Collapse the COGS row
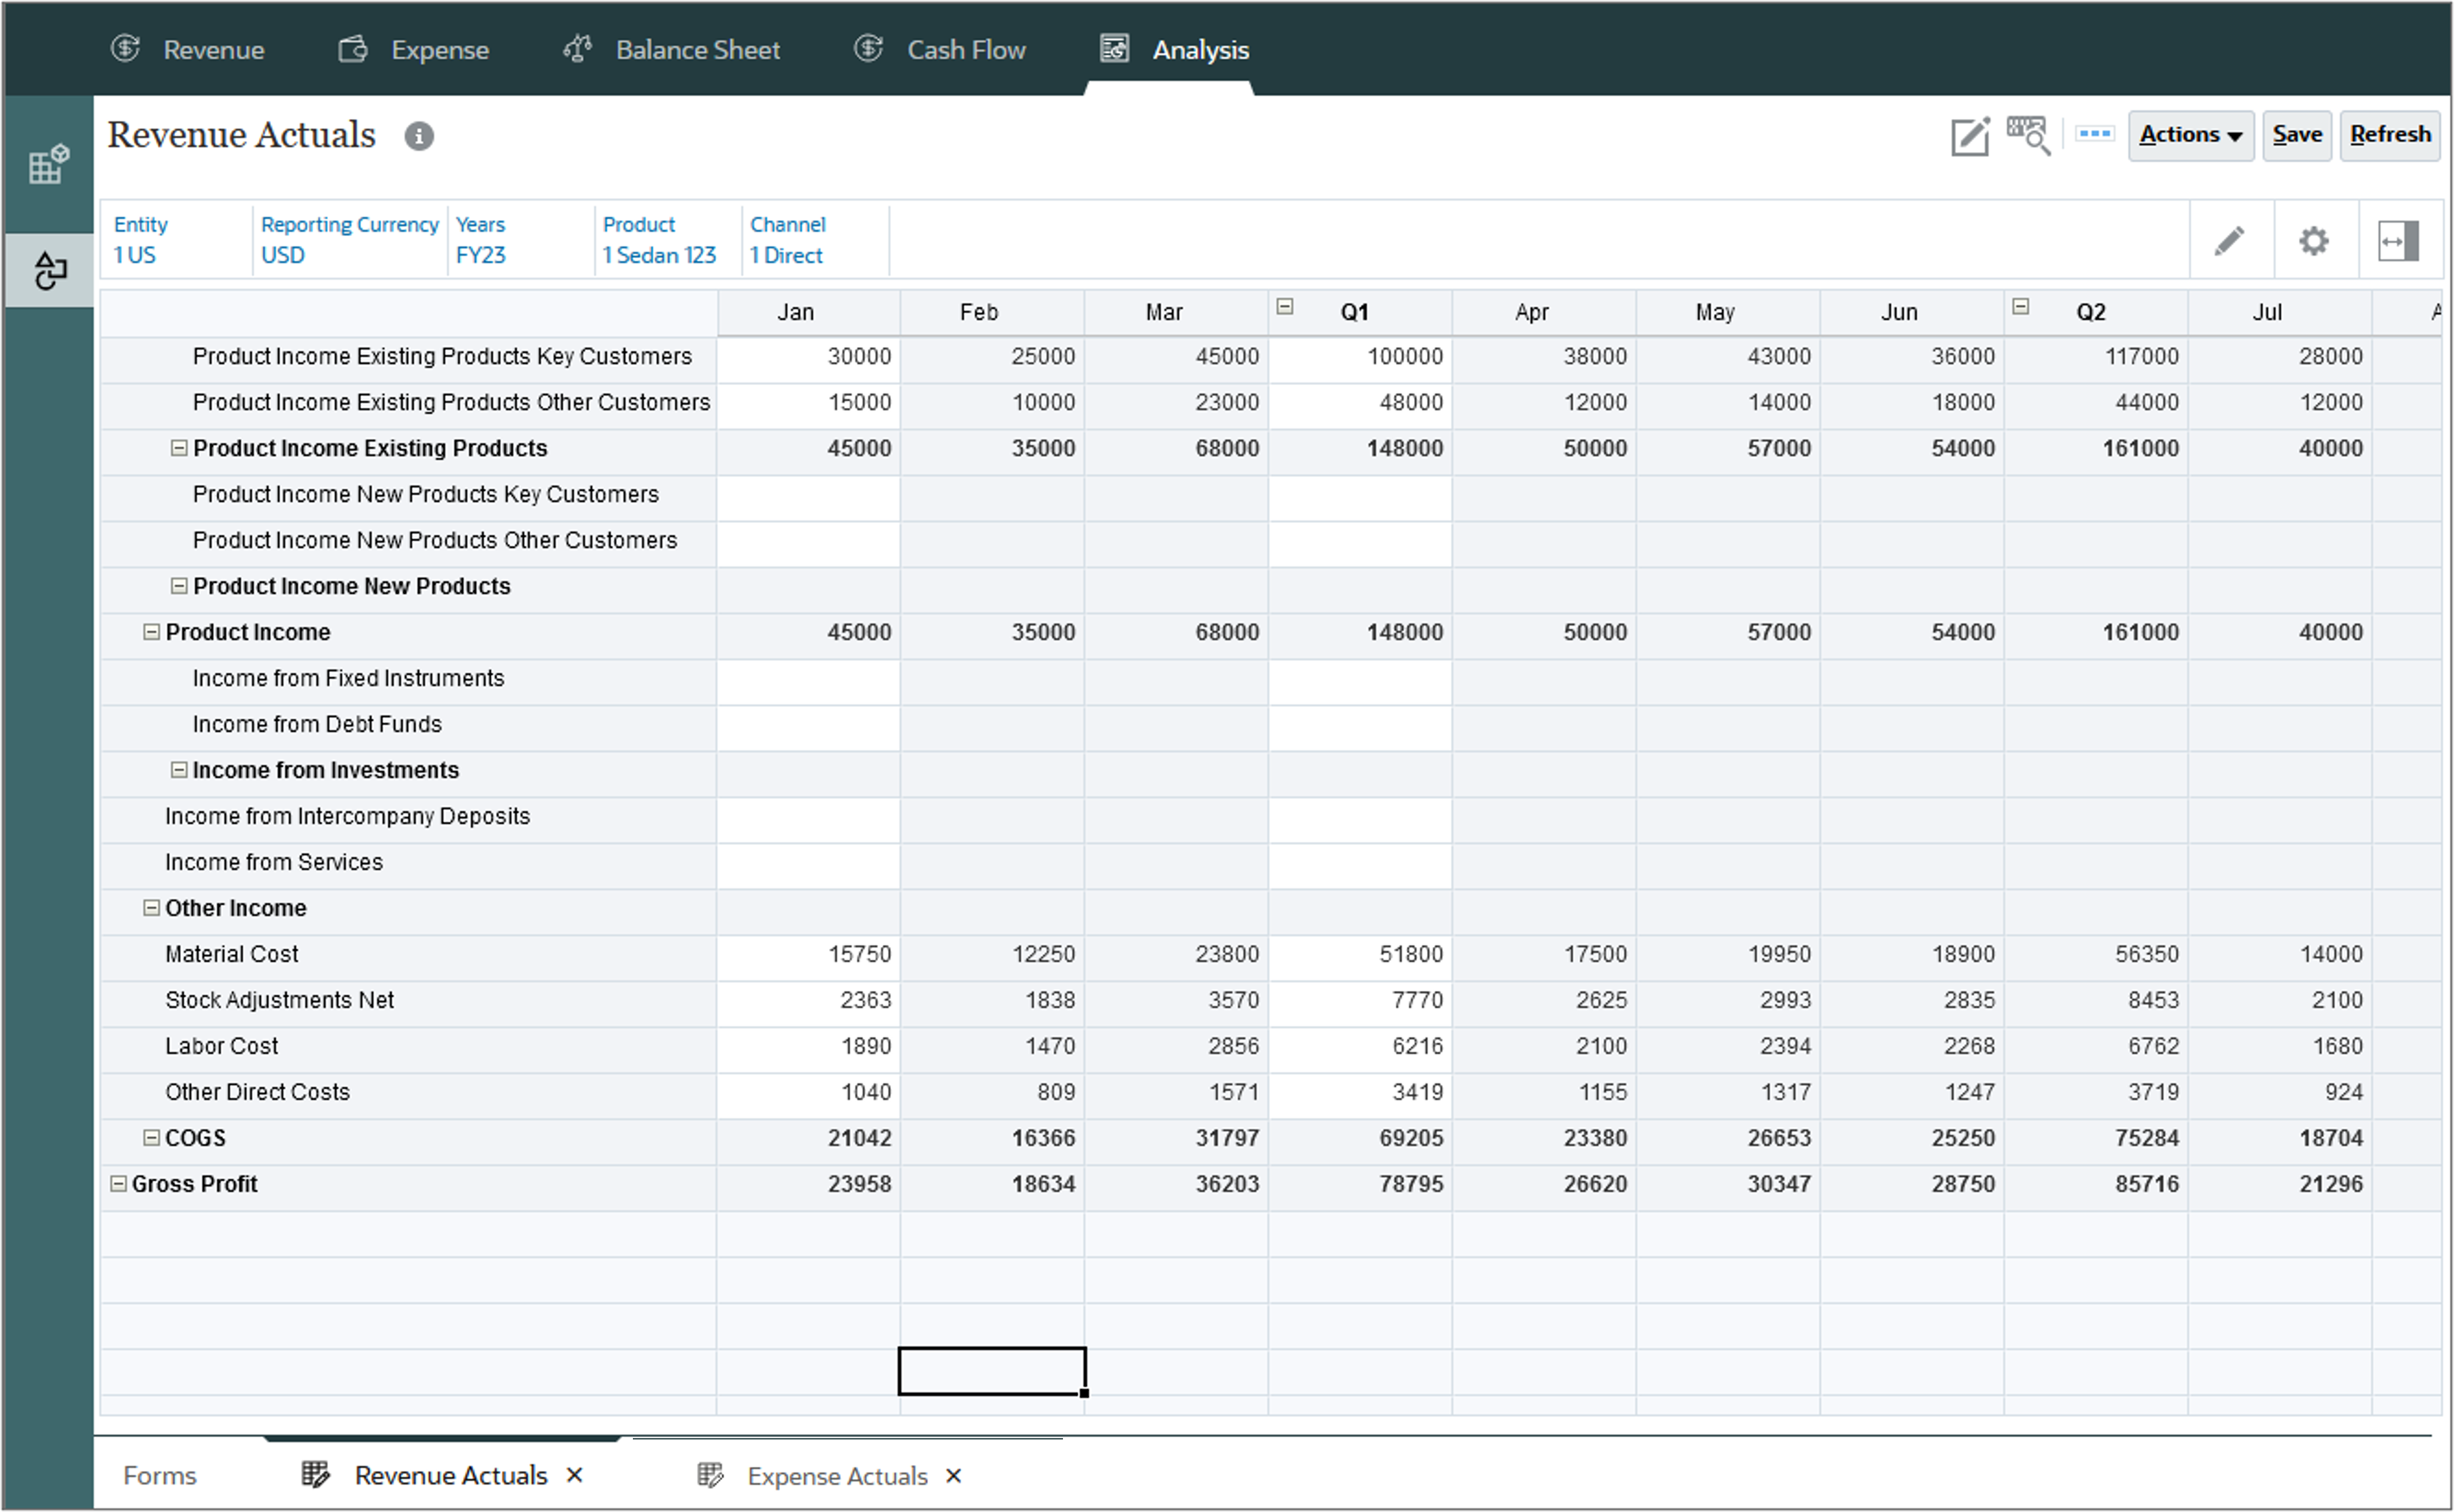Screen dimensions: 2454x1512 point(151,1138)
